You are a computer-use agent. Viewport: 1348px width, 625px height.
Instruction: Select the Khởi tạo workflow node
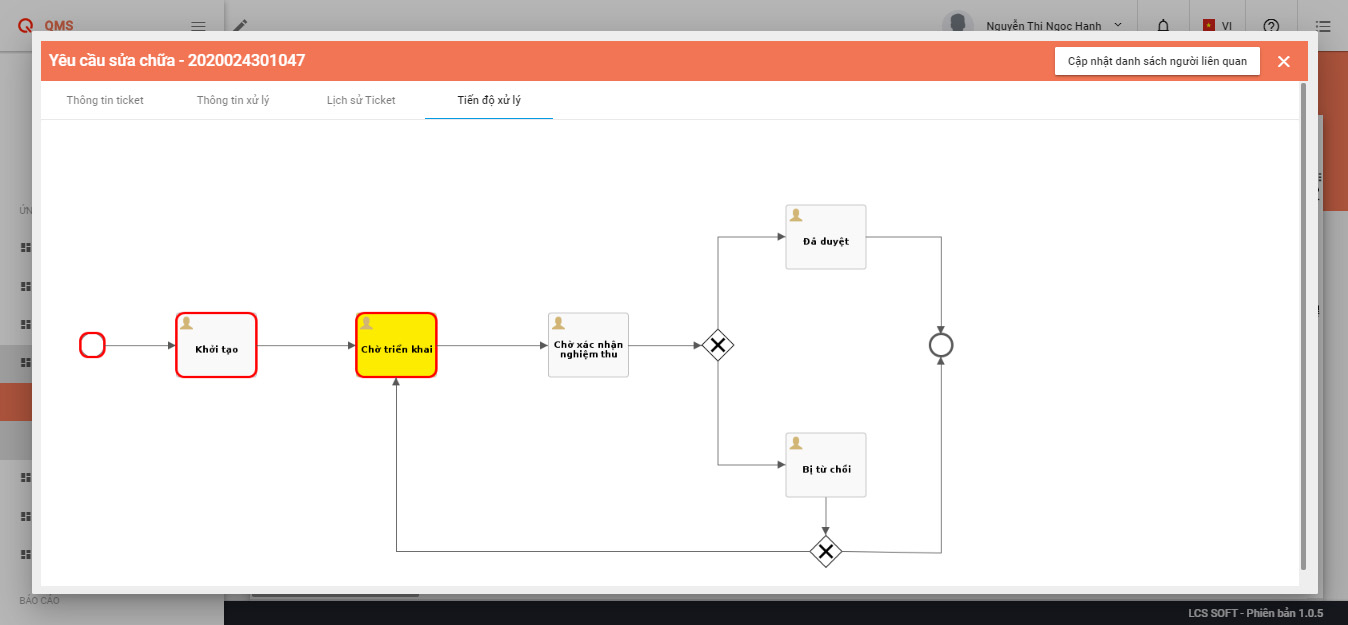click(x=216, y=345)
